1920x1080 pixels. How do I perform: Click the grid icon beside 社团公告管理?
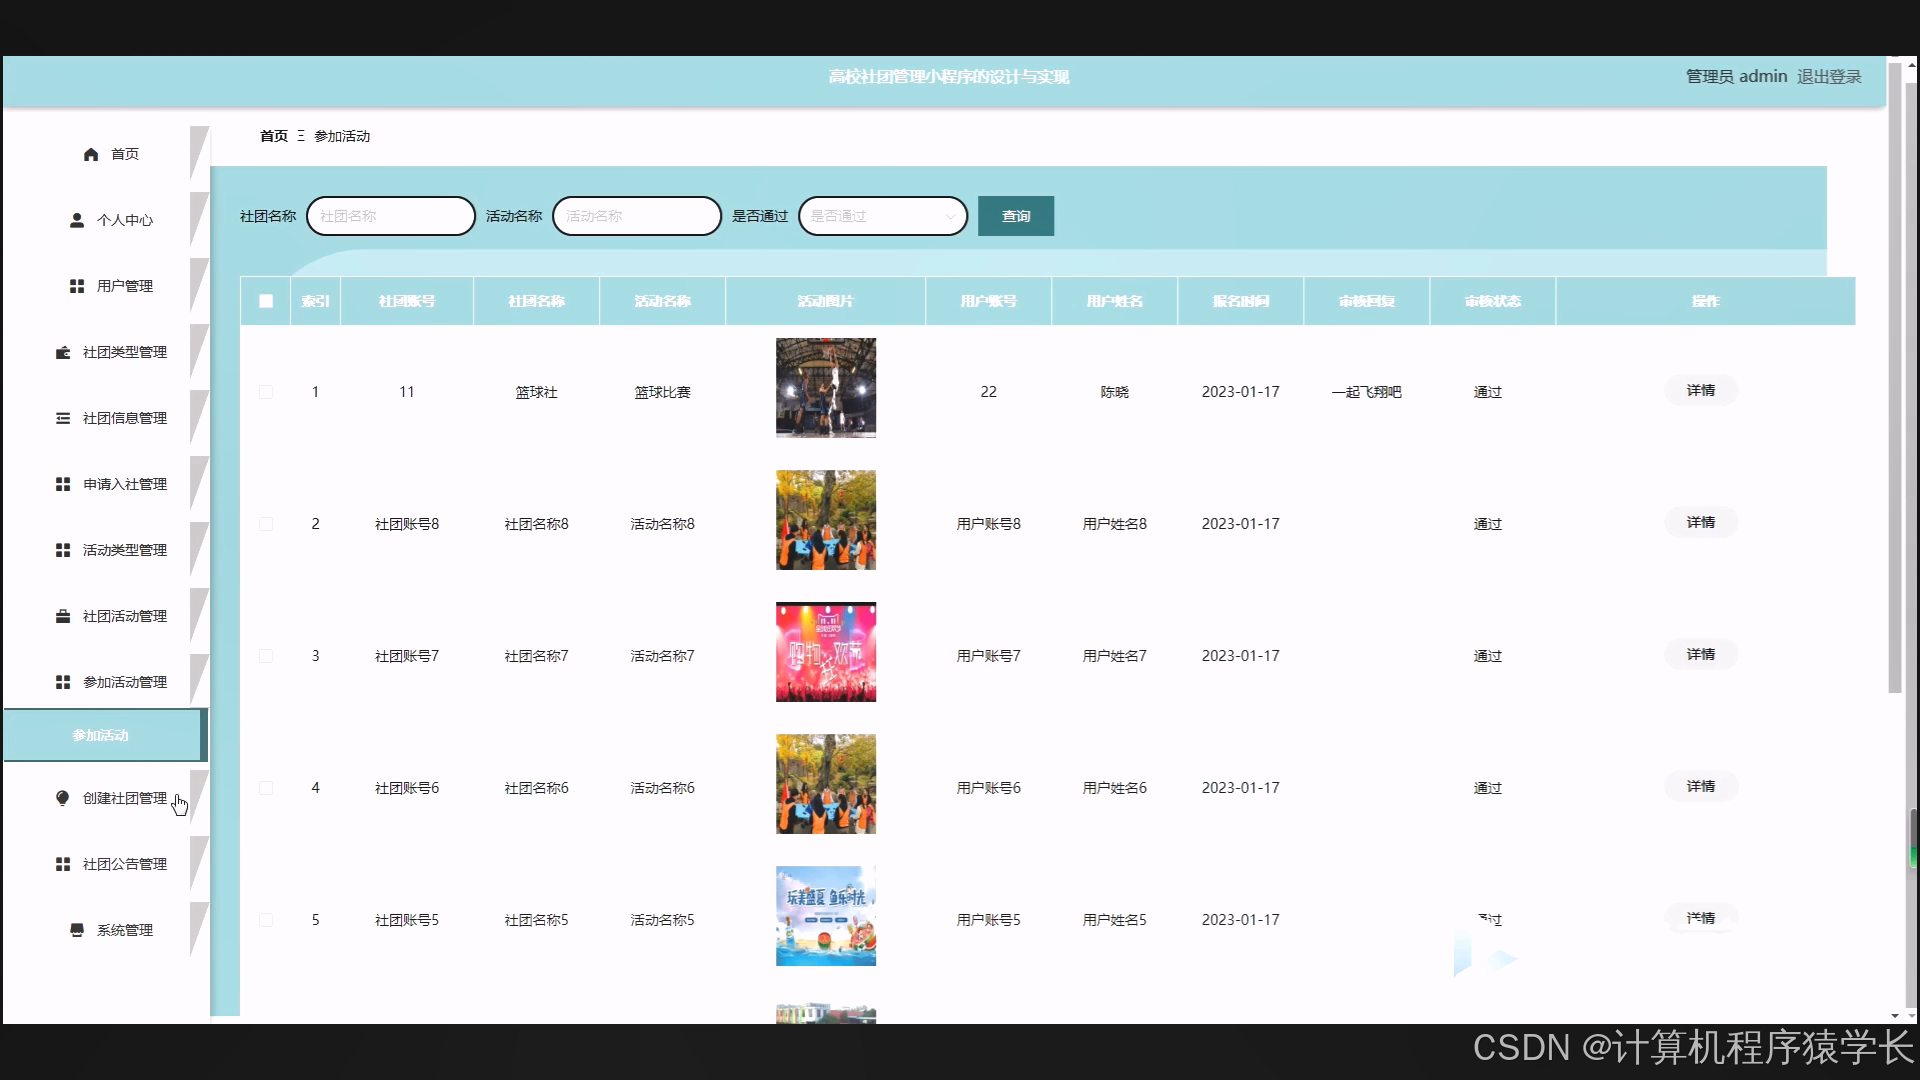tap(63, 864)
